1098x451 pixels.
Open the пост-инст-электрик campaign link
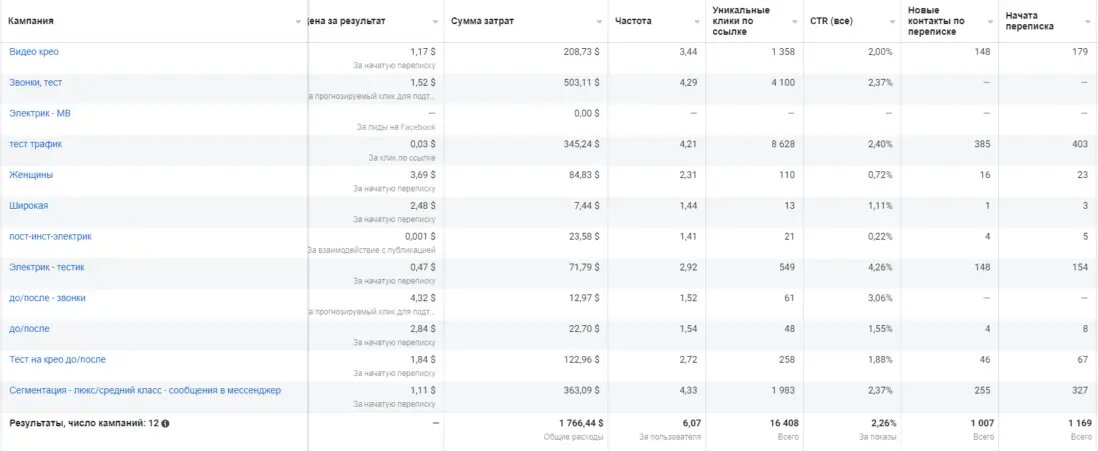pyautogui.click(x=50, y=237)
